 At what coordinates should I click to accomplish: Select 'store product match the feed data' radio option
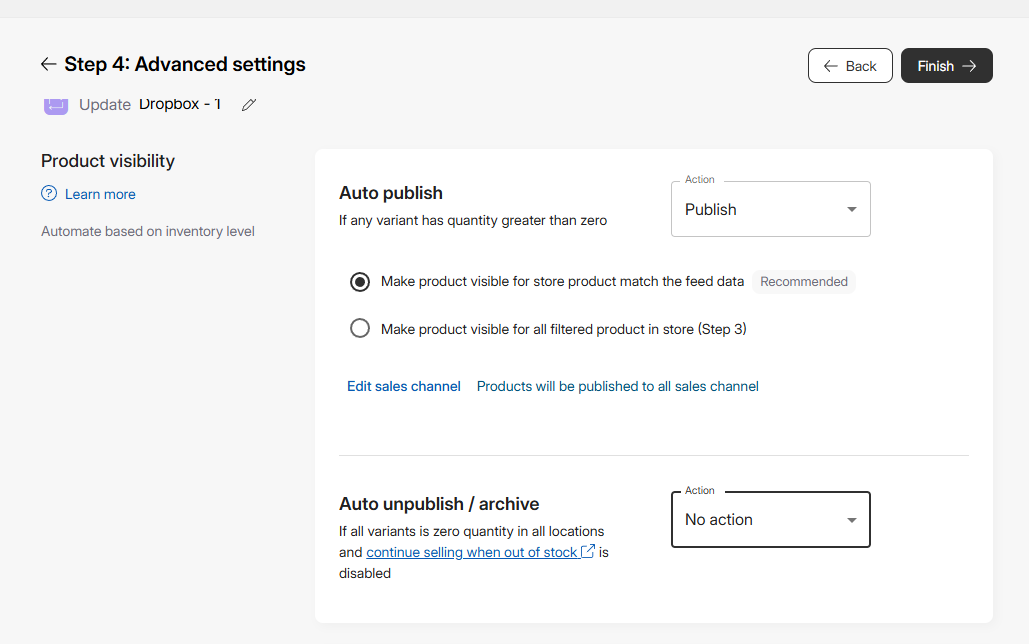[x=360, y=282]
